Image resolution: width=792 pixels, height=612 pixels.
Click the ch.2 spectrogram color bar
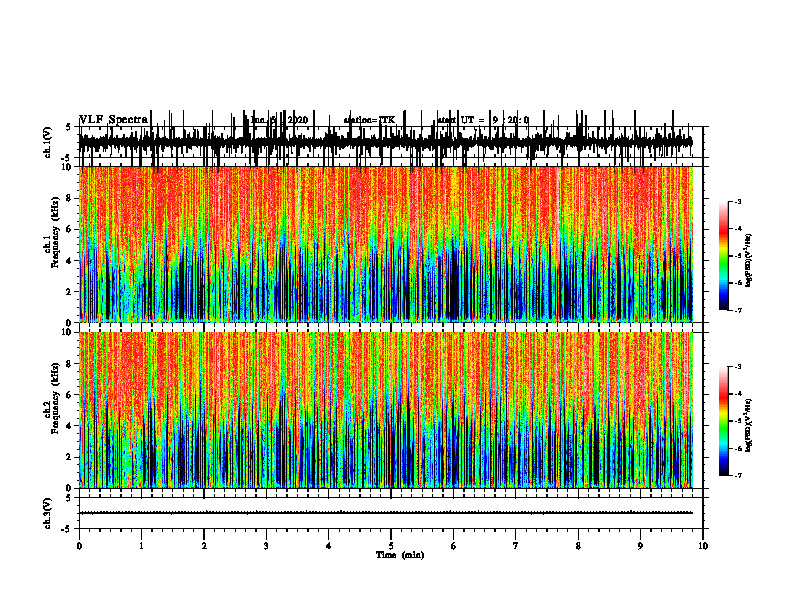(x=724, y=421)
